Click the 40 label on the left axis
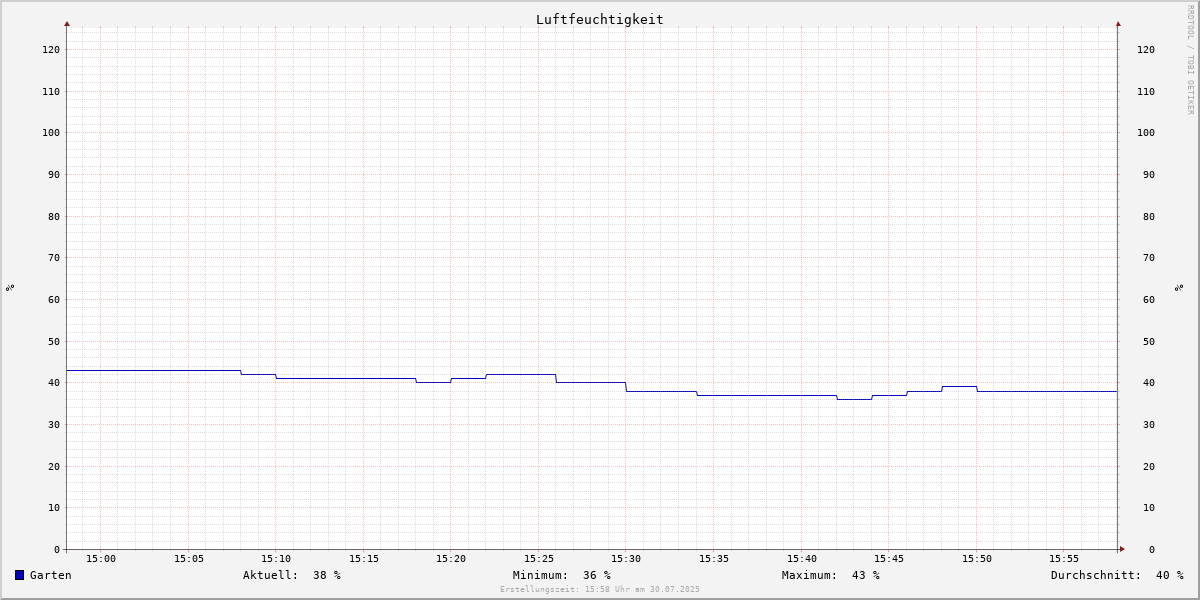The height and width of the screenshot is (600, 1200). [54, 382]
